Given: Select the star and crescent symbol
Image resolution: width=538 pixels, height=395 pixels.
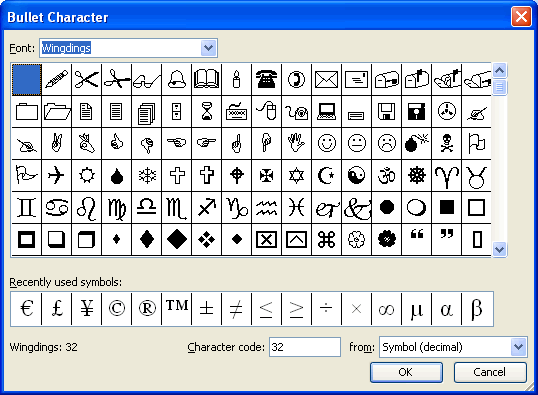Looking at the screenshot, I should [x=327, y=175].
